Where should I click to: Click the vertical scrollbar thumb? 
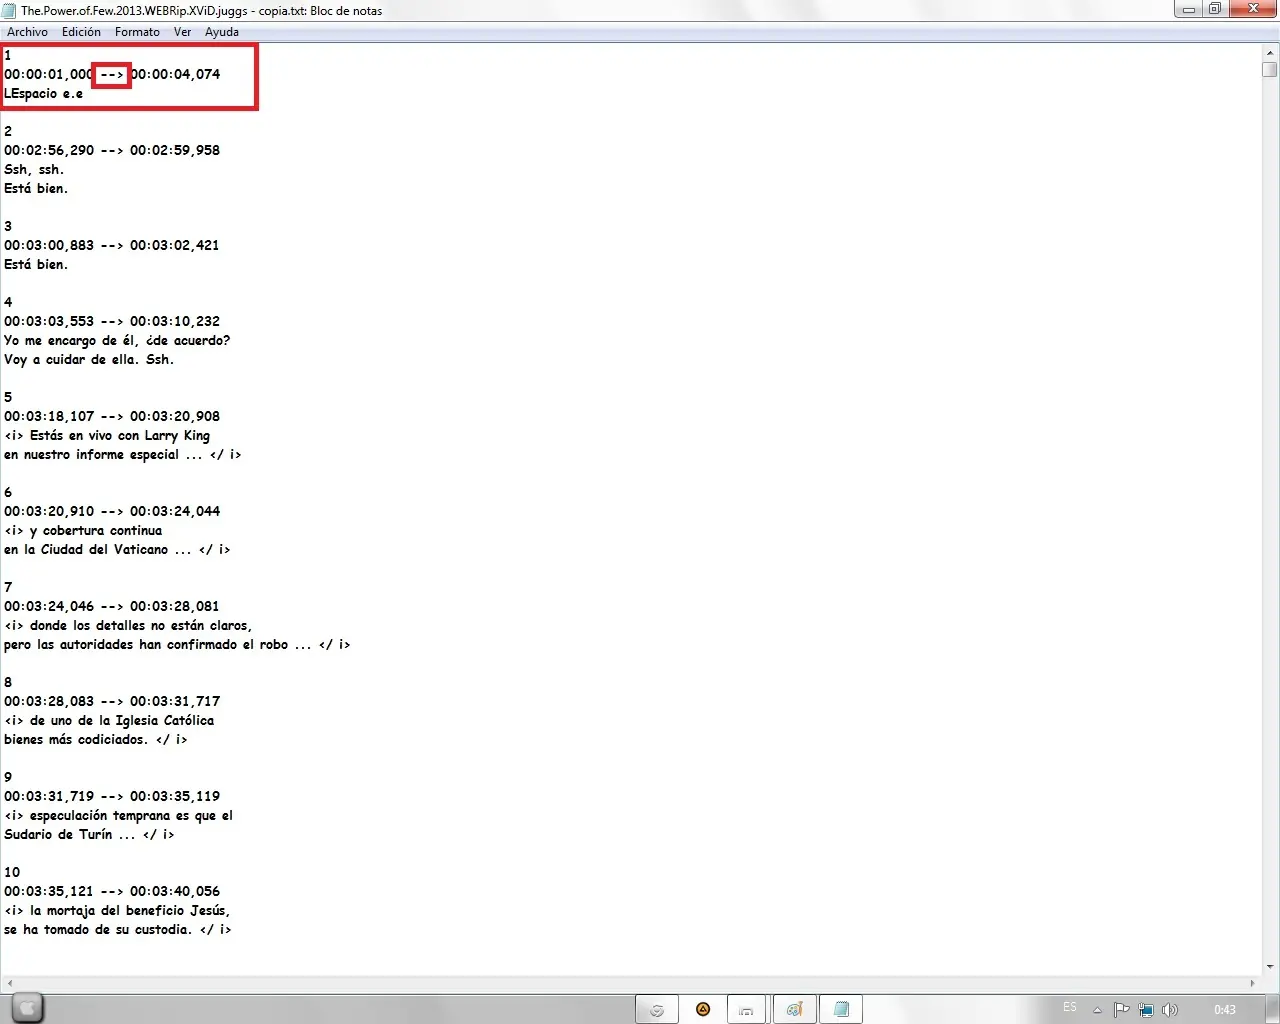pos(1270,69)
